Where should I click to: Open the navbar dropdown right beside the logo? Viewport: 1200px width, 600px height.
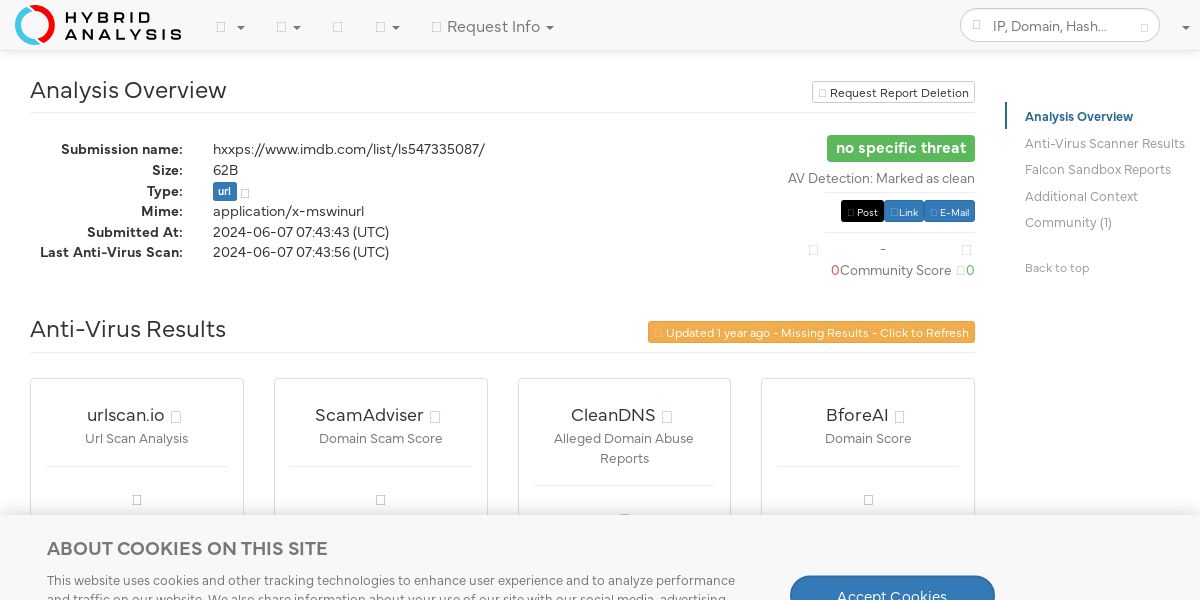(x=230, y=27)
